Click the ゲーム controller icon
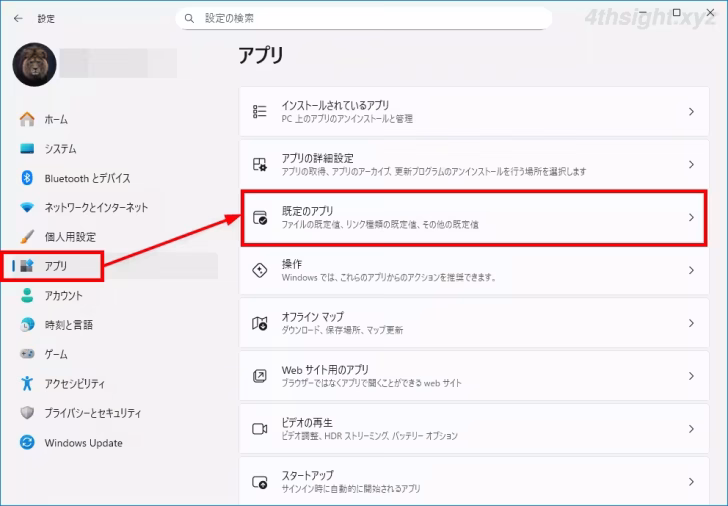The image size is (728, 506). 27,354
